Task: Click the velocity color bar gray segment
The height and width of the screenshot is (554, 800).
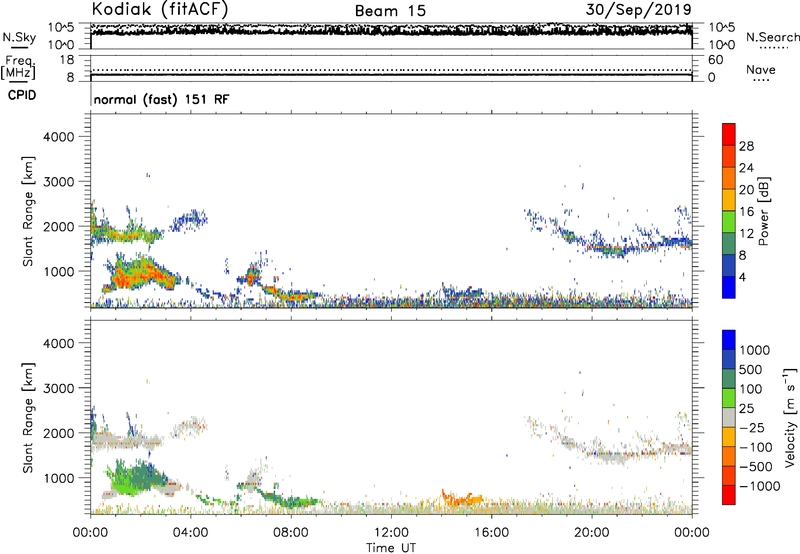Action: point(729,418)
